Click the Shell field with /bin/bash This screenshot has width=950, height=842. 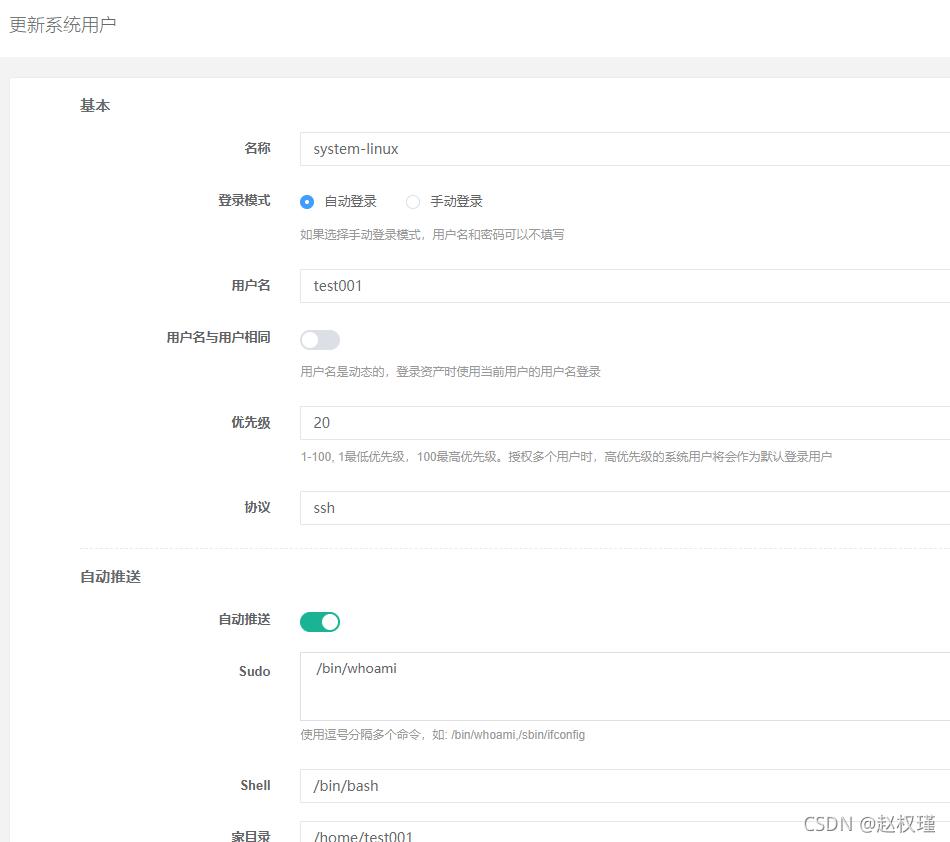click(x=625, y=786)
